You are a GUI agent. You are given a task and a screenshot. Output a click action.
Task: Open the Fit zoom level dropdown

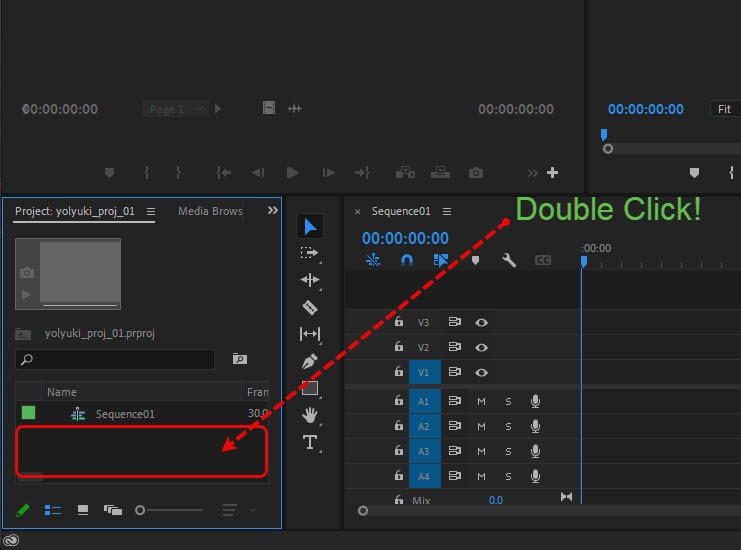pos(724,109)
